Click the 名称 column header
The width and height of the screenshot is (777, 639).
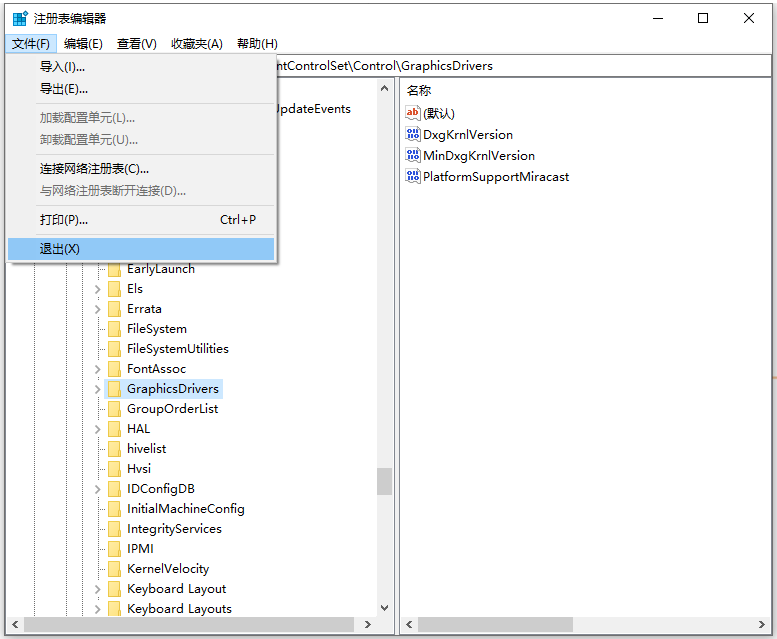pos(419,91)
